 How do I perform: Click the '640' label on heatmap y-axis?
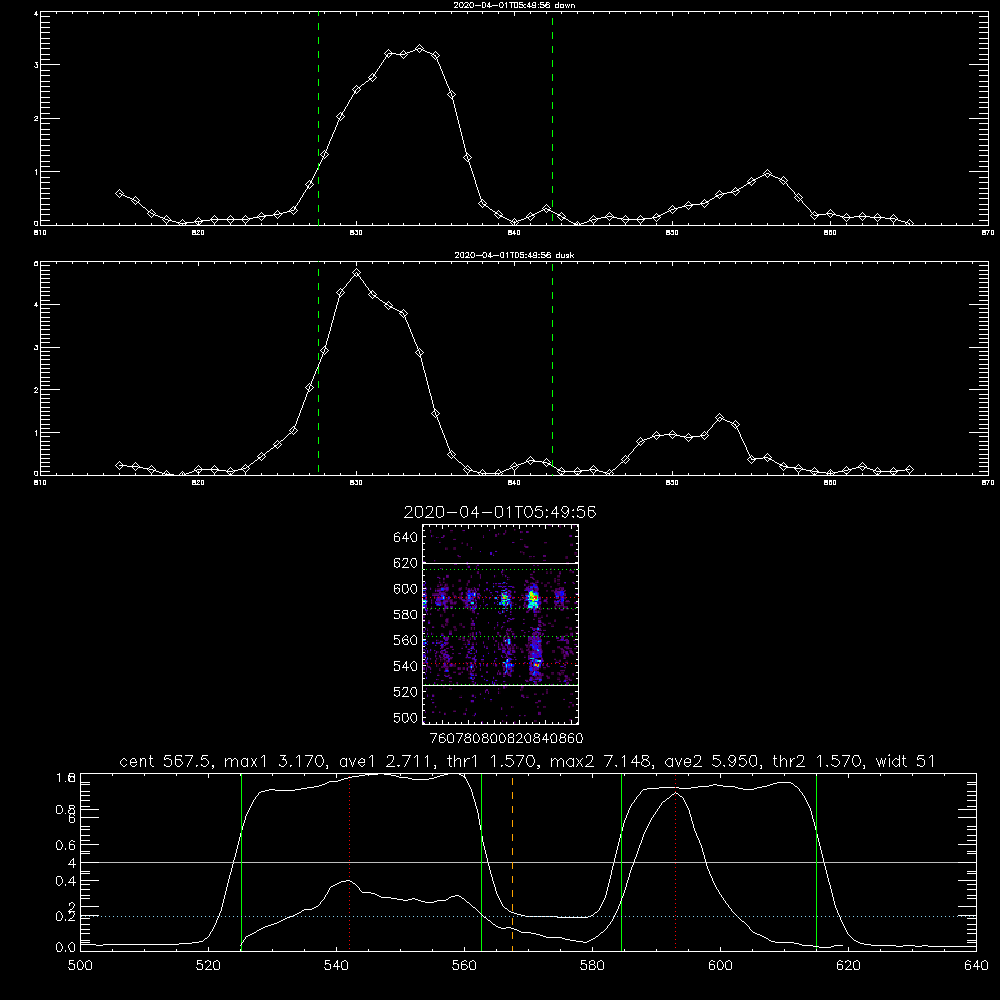[405, 538]
